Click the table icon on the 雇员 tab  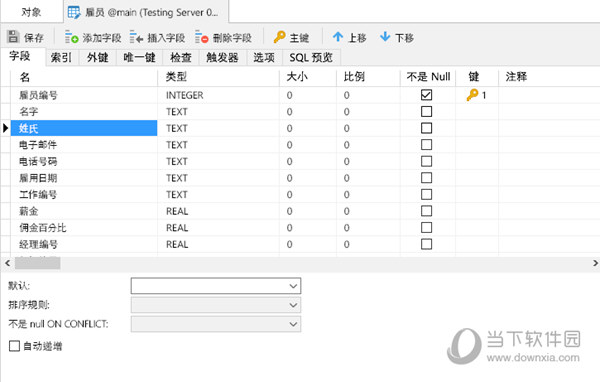(74, 13)
